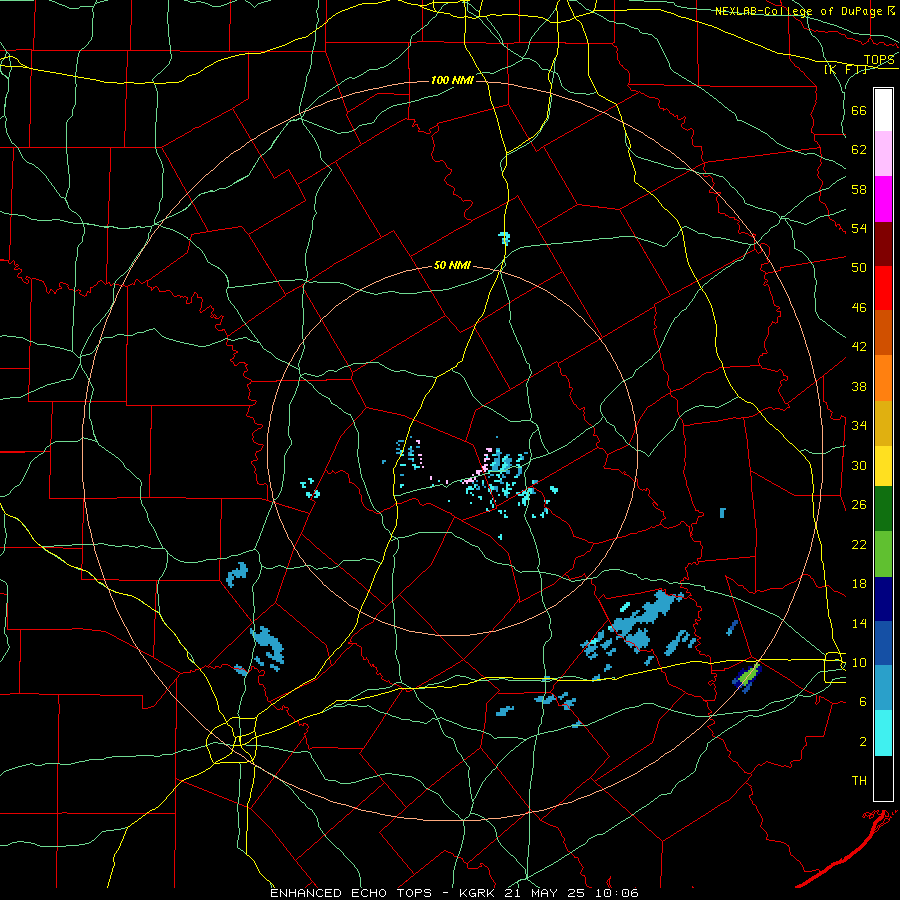Click legend value 58
The height and width of the screenshot is (900, 900).
pyautogui.click(x=859, y=189)
